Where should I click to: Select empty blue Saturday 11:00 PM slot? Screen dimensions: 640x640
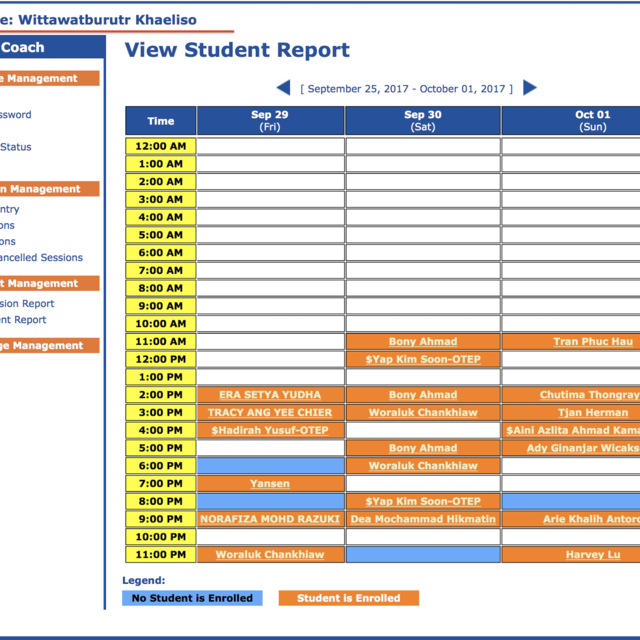point(423,555)
